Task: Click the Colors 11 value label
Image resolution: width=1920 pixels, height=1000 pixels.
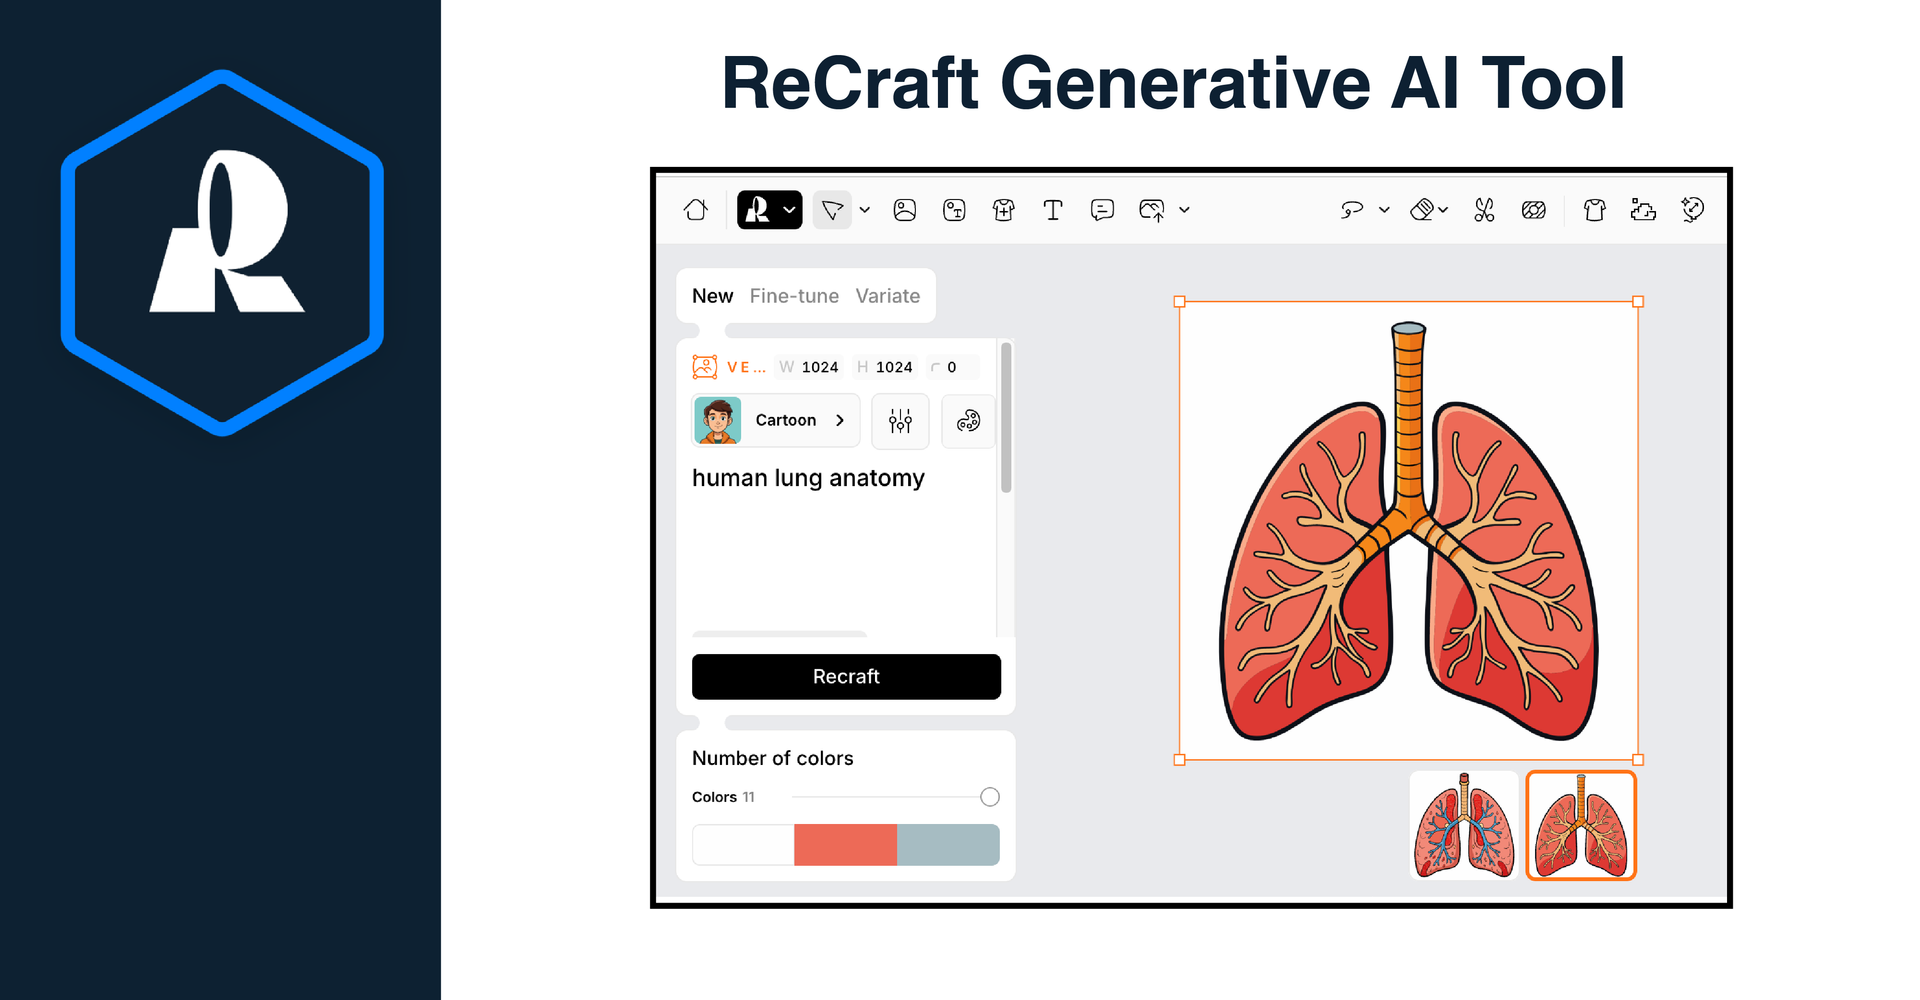Action: [723, 797]
